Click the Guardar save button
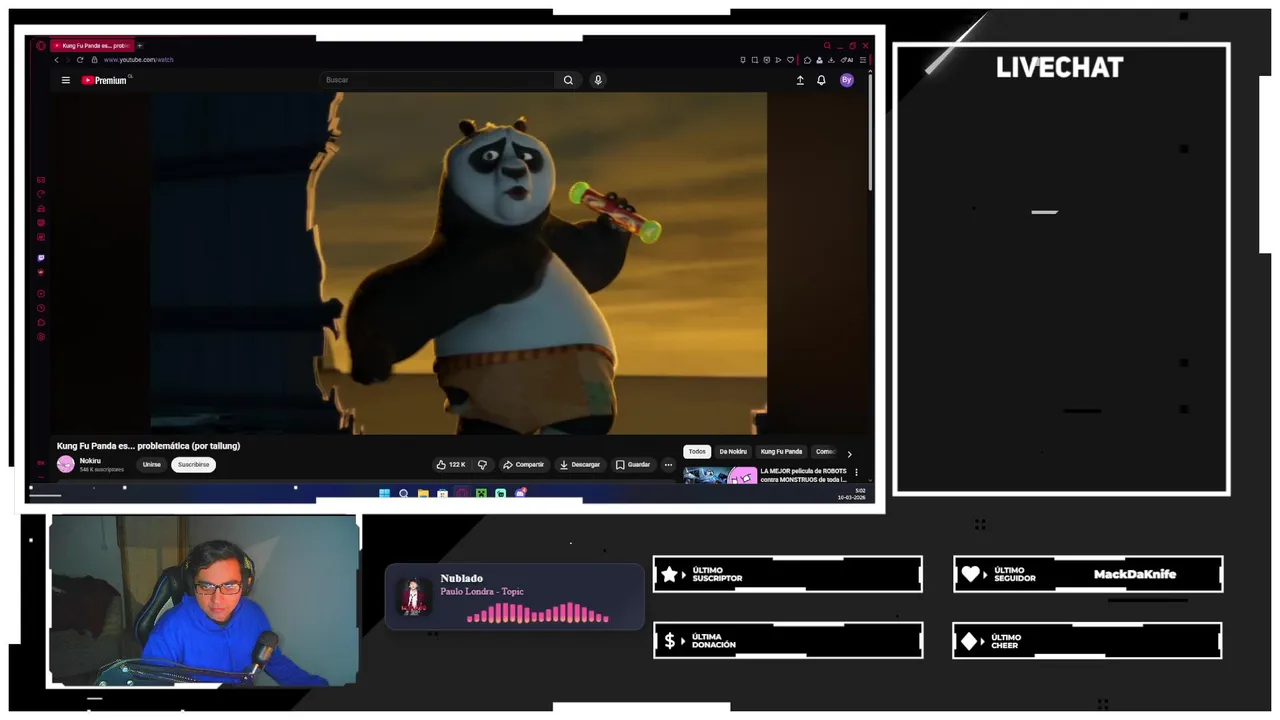Screen dimensions: 1280x720 (633, 465)
